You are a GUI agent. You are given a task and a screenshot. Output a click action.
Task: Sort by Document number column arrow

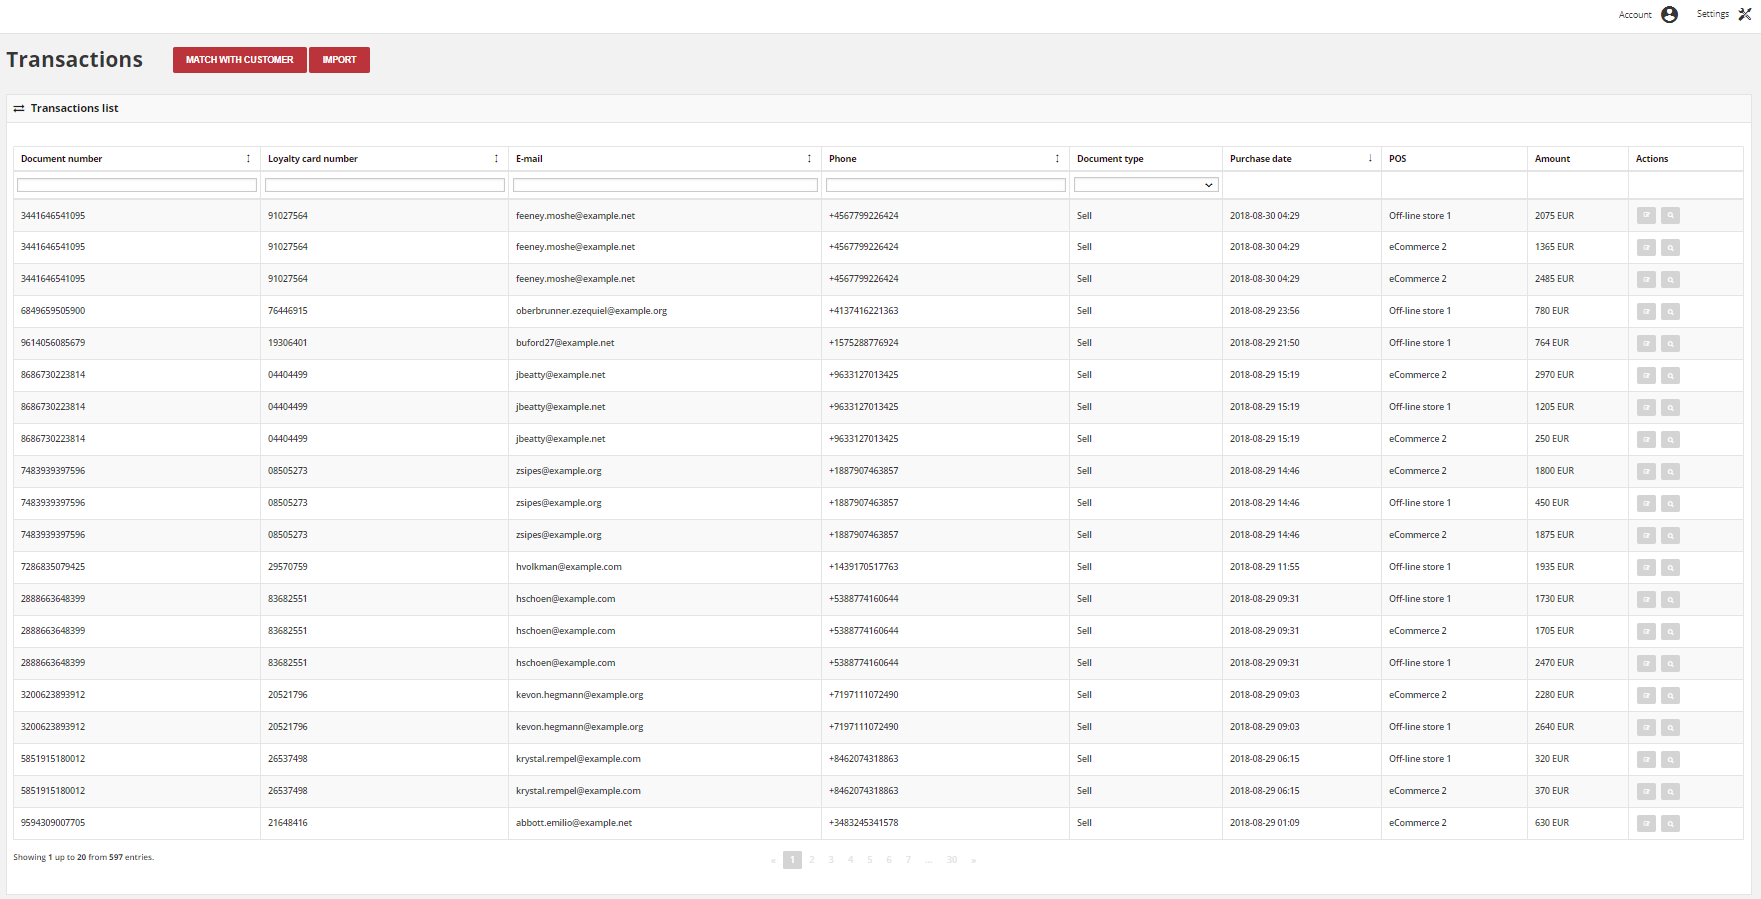248,159
